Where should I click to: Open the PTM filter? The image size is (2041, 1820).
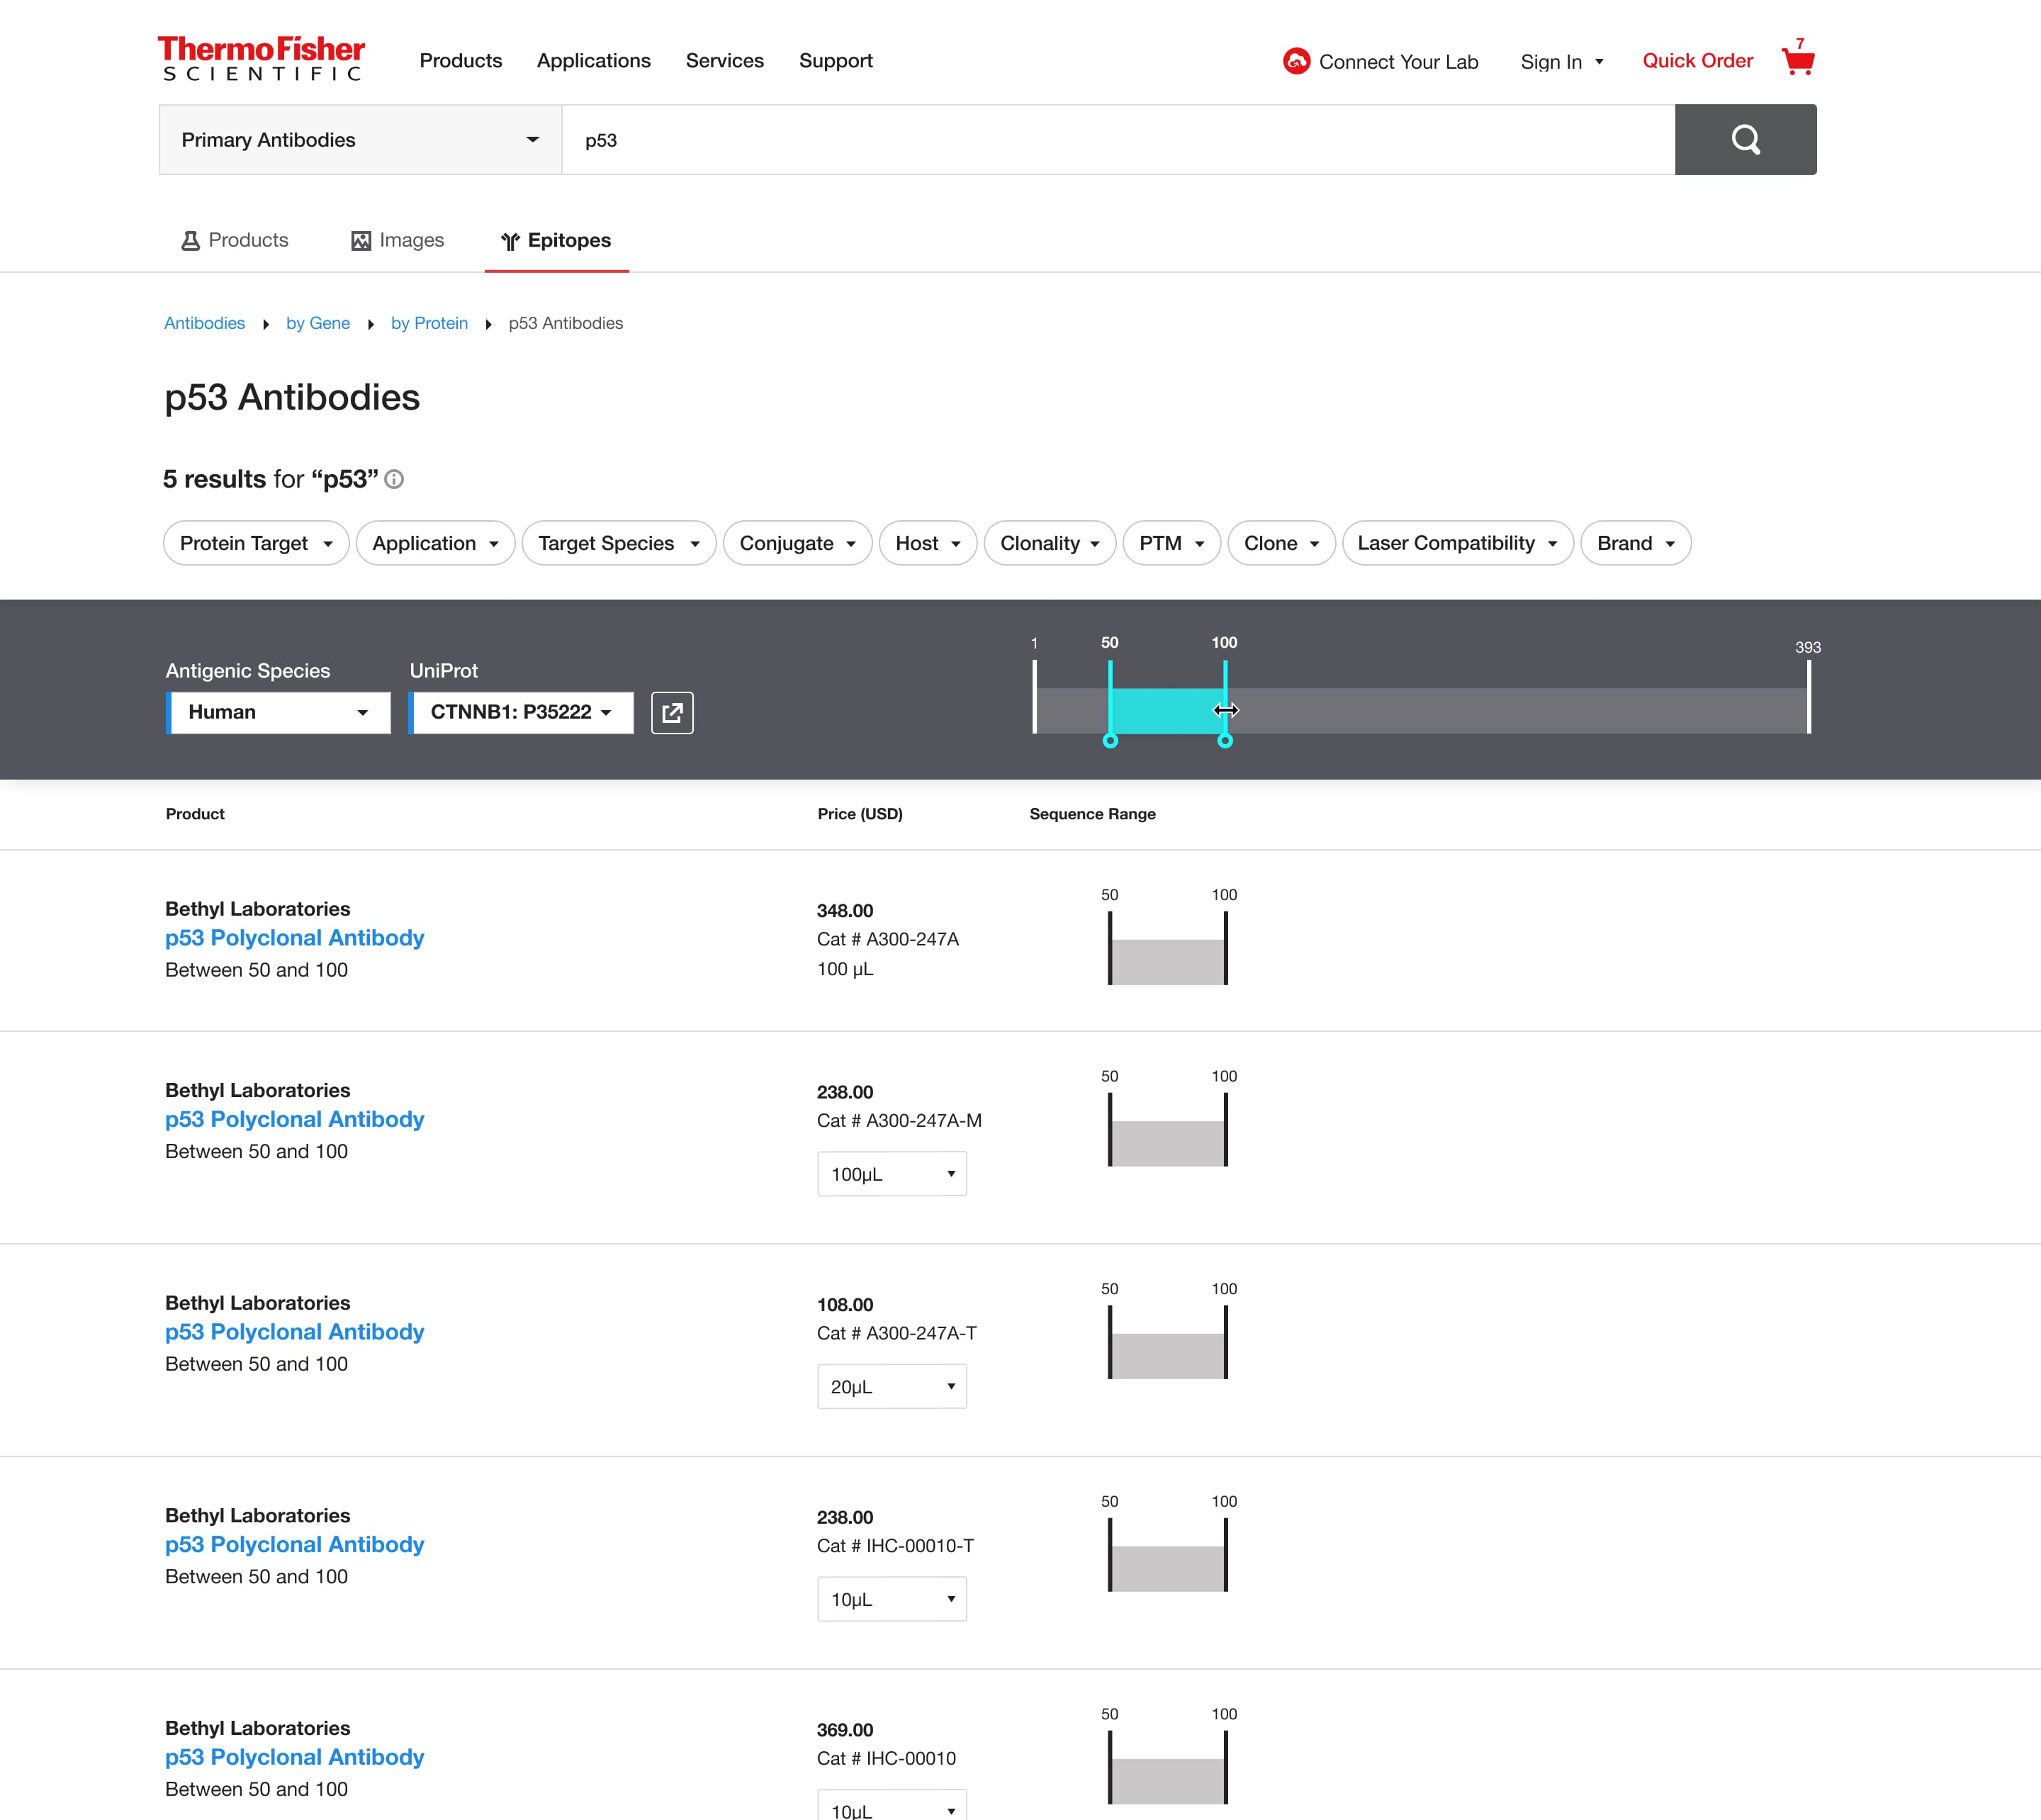[1171, 543]
